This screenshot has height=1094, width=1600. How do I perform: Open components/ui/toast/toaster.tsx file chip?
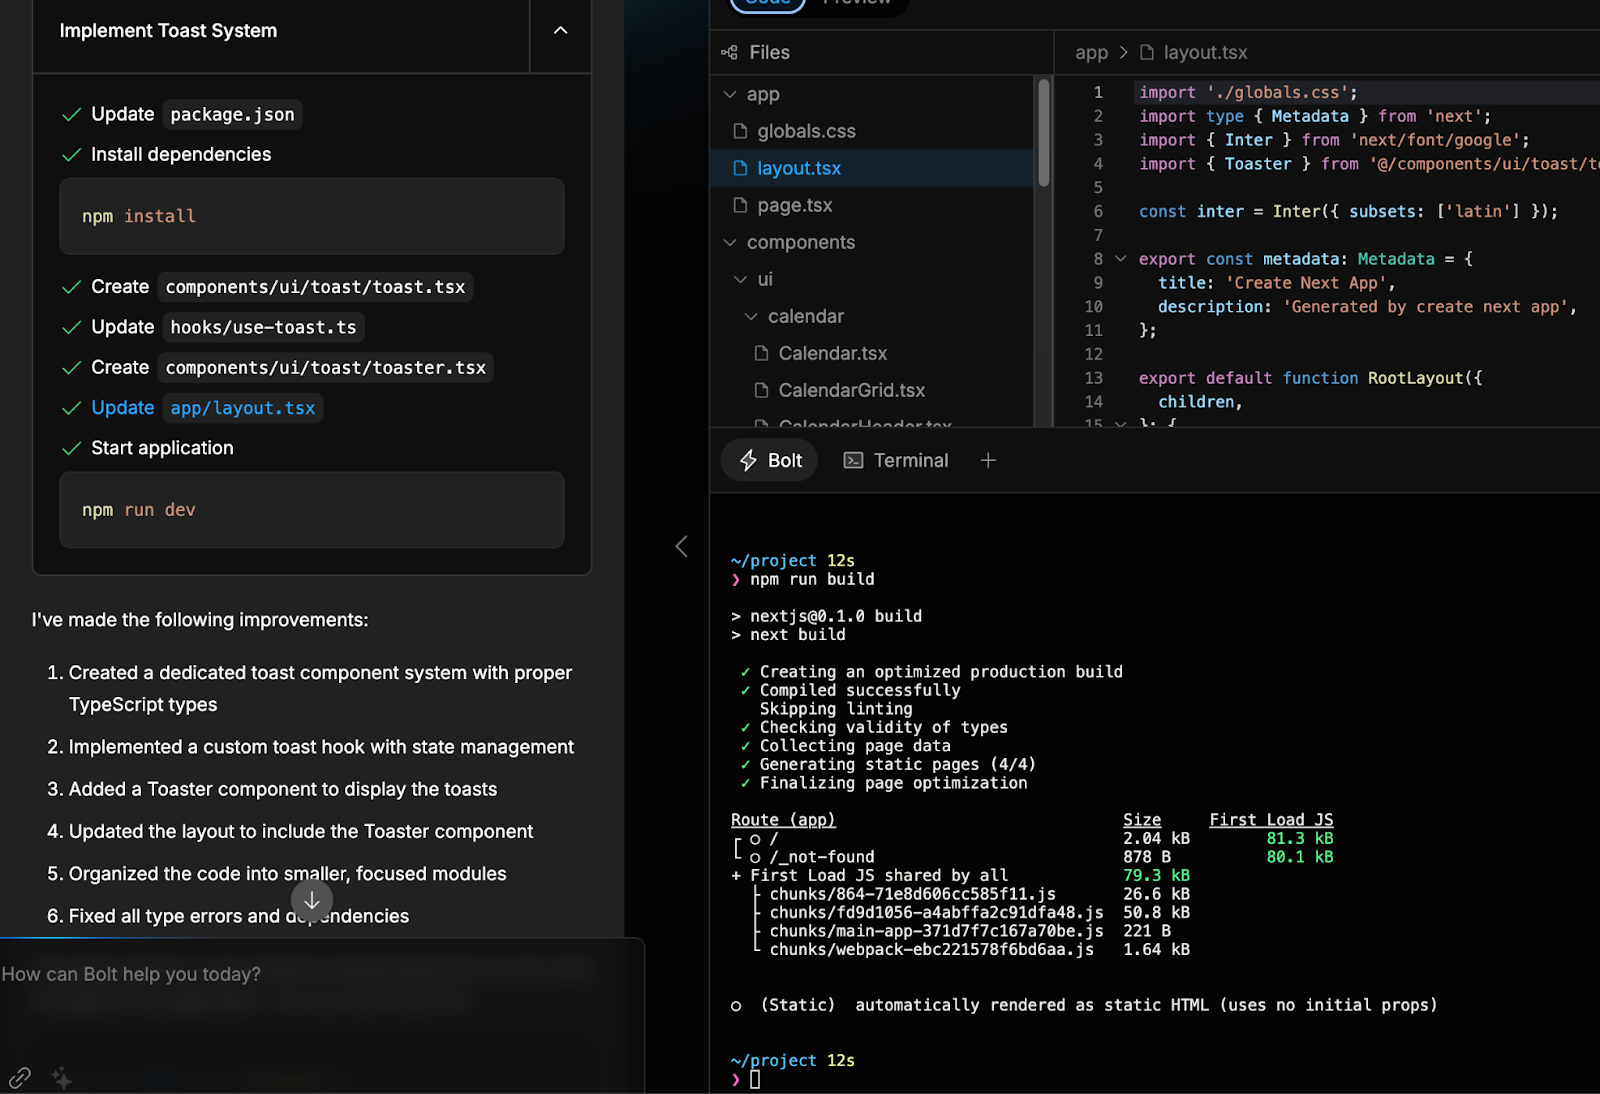pyautogui.click(x=325, y=368)
